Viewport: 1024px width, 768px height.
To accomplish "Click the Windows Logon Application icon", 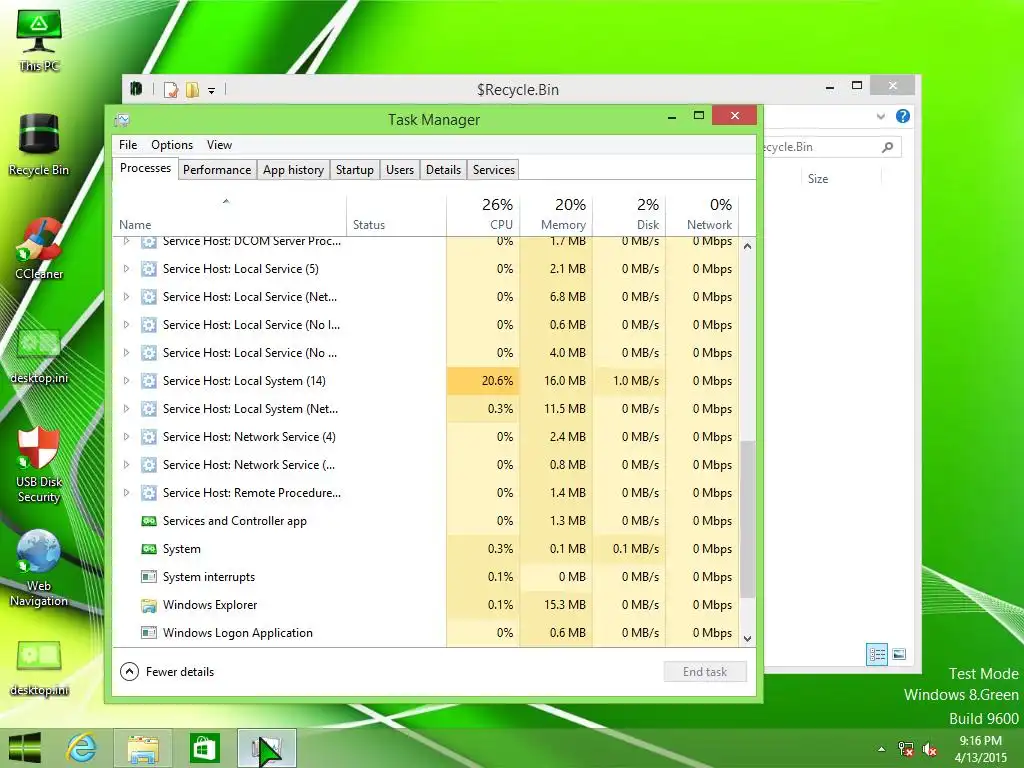I will click(149, 633).
